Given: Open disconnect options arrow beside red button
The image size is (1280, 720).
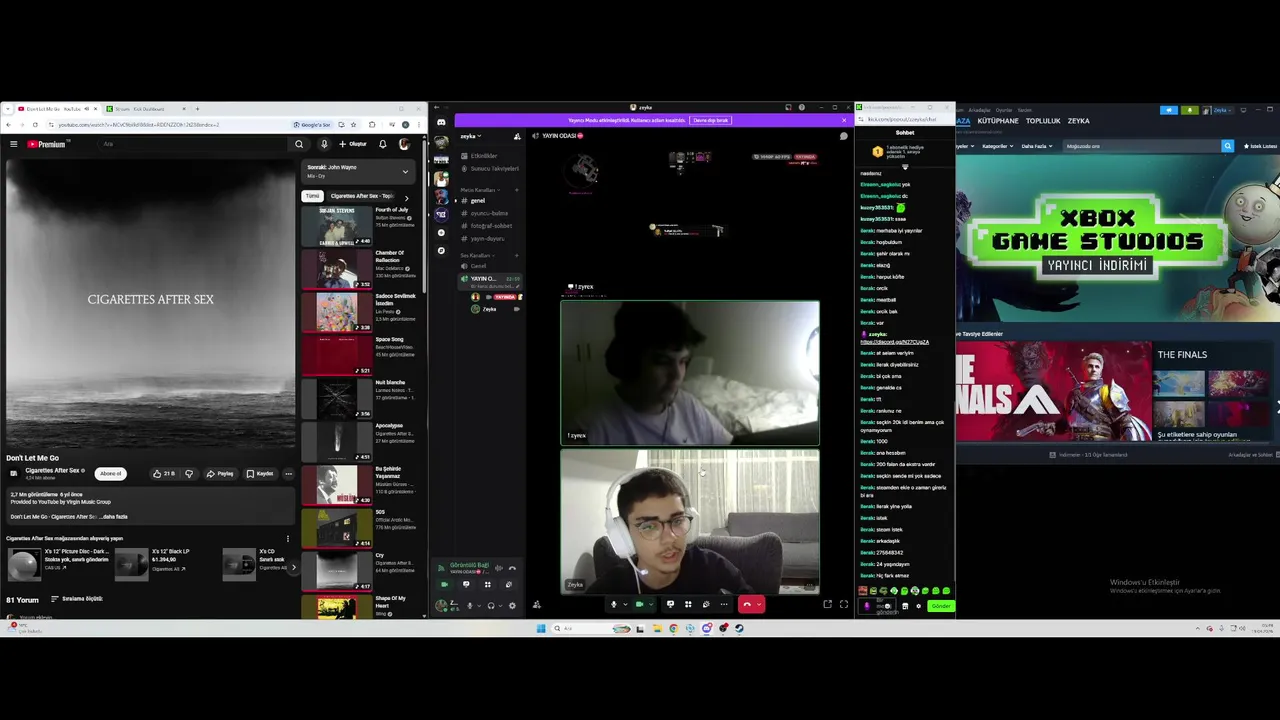Looking at the screenshot, I should point(759,604).
